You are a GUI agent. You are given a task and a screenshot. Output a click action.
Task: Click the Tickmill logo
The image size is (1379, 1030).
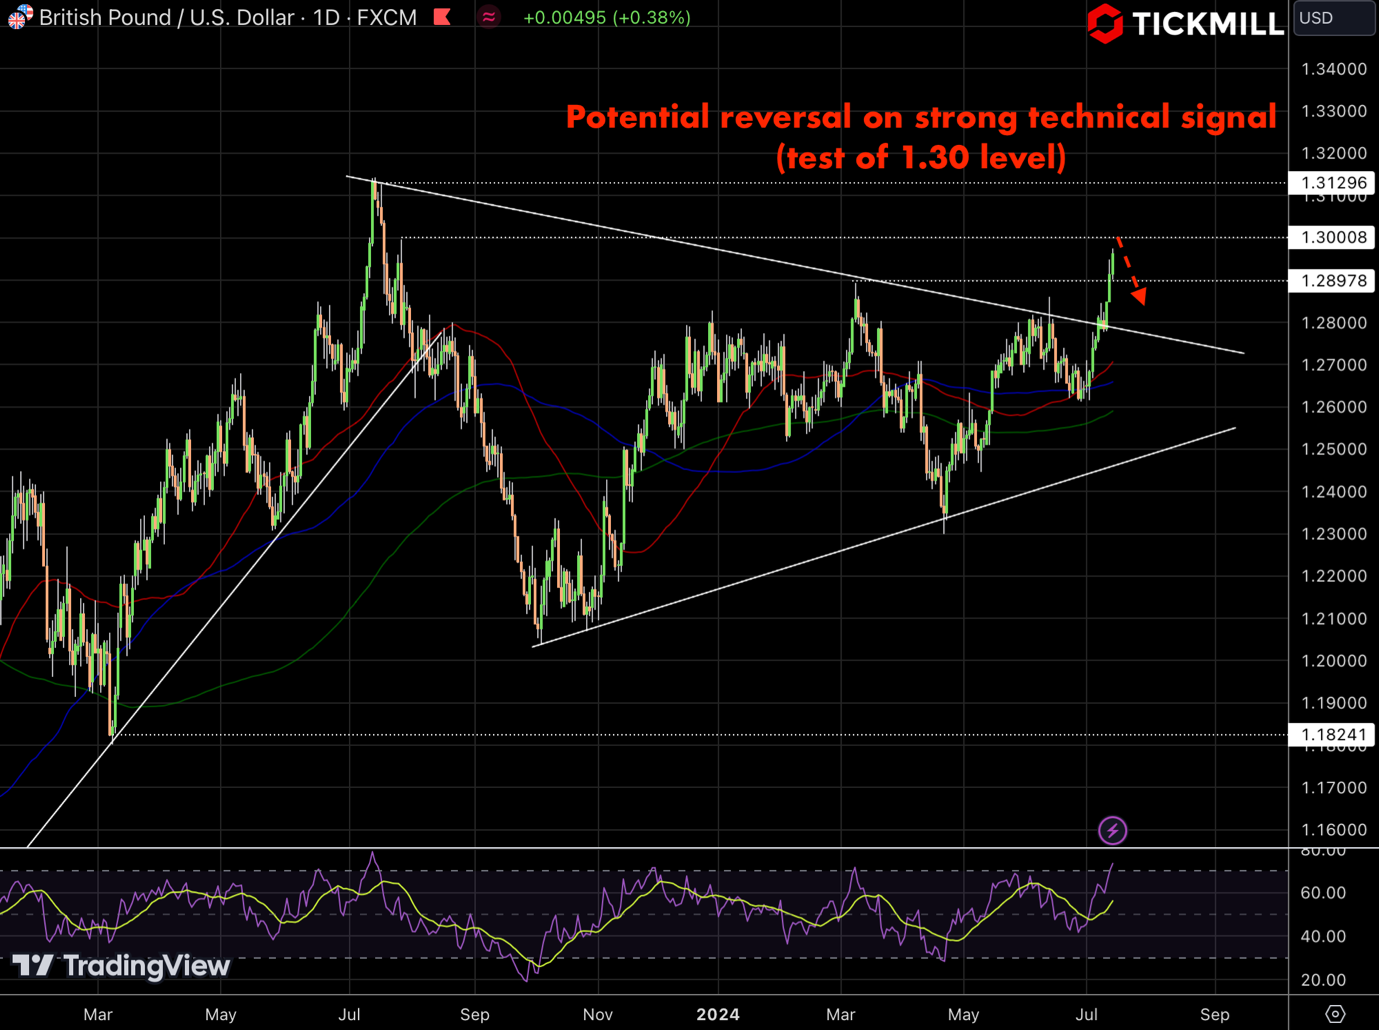[x=1185, y=23]
